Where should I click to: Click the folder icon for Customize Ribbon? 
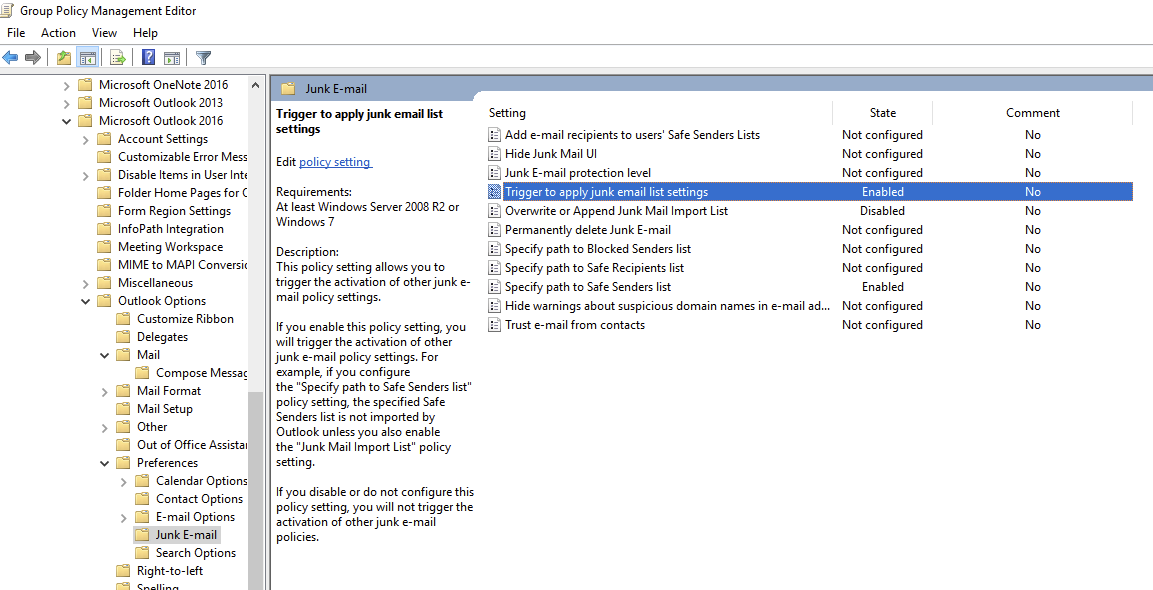point(124,319)
